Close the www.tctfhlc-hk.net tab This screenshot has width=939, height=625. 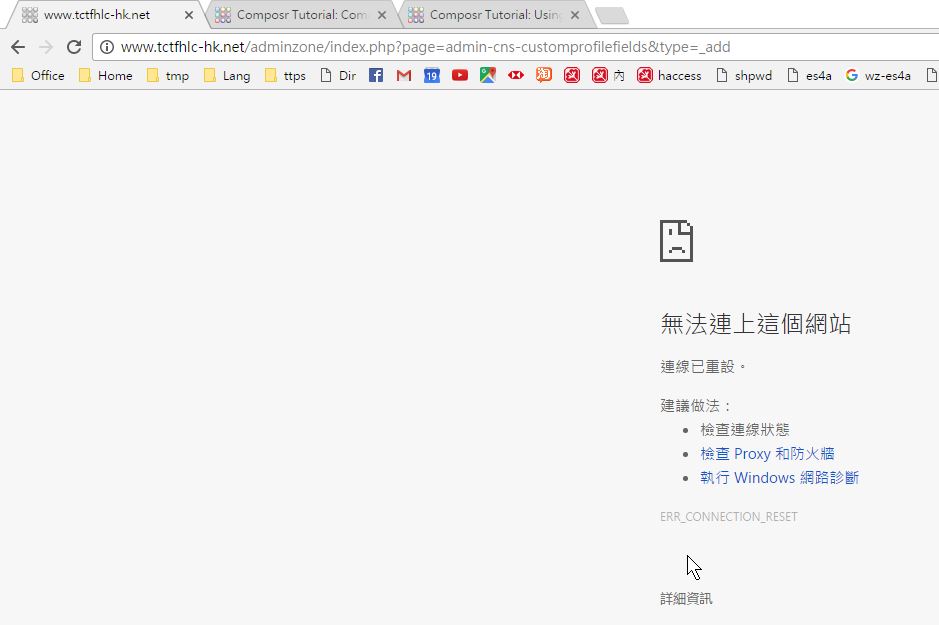[x=189, y=15]
